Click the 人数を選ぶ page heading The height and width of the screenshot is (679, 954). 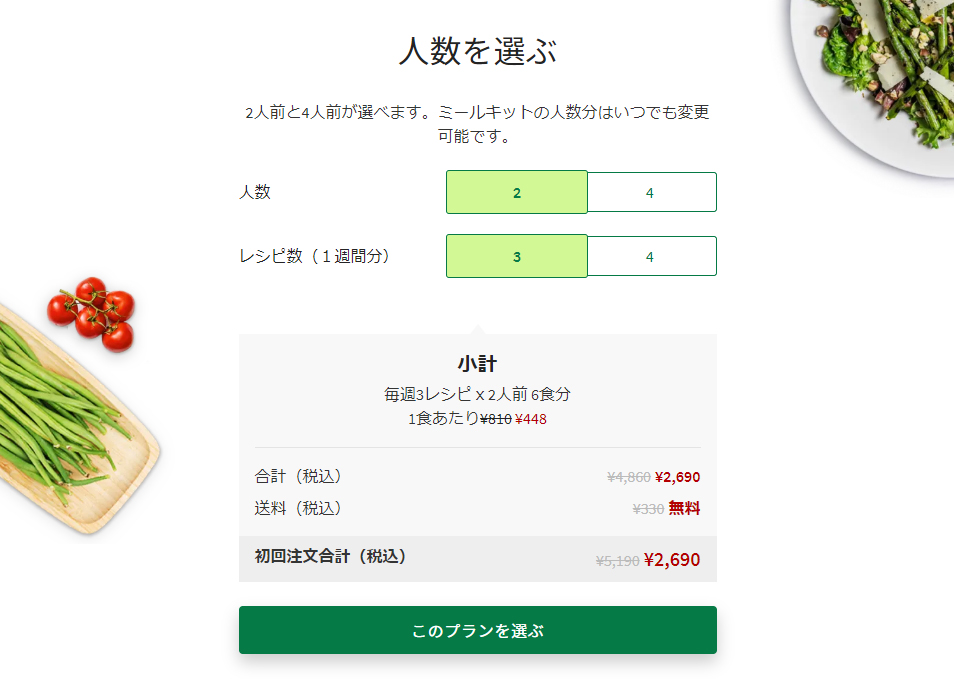click(x=478, y=50)
